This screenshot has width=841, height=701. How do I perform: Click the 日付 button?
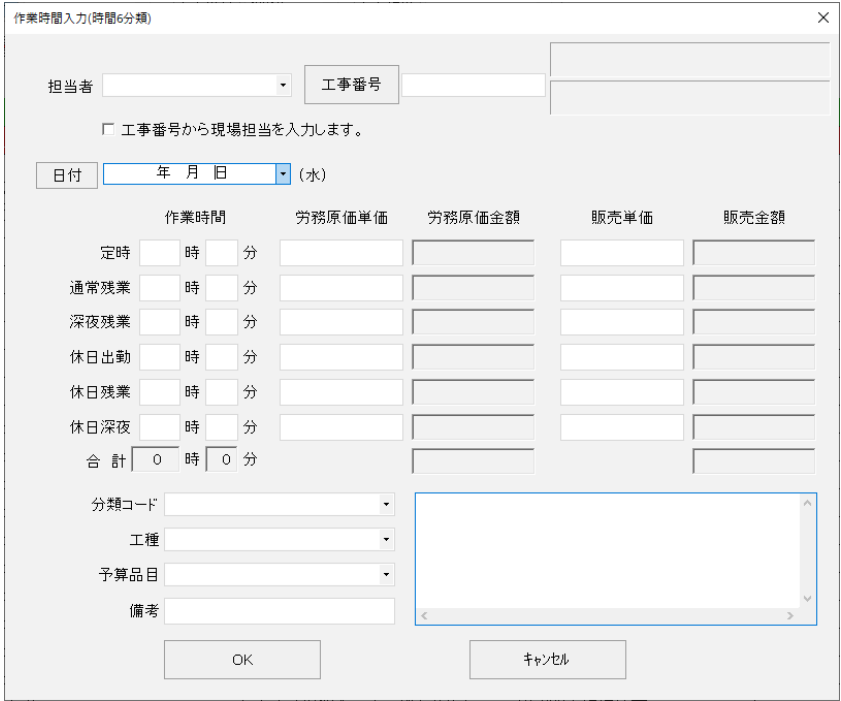pyautogui.click(x=67, y=174)
